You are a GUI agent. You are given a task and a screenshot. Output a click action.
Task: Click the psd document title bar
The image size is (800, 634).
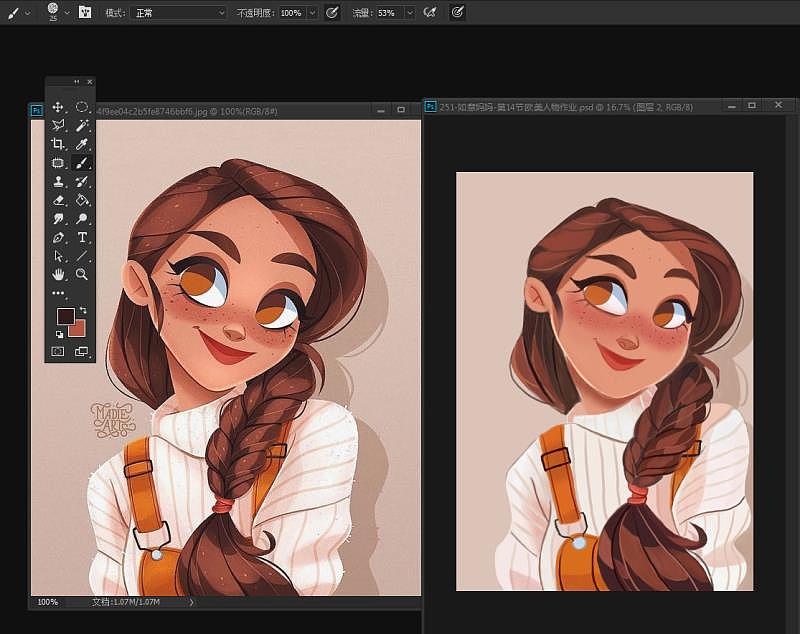pos(610,107)
